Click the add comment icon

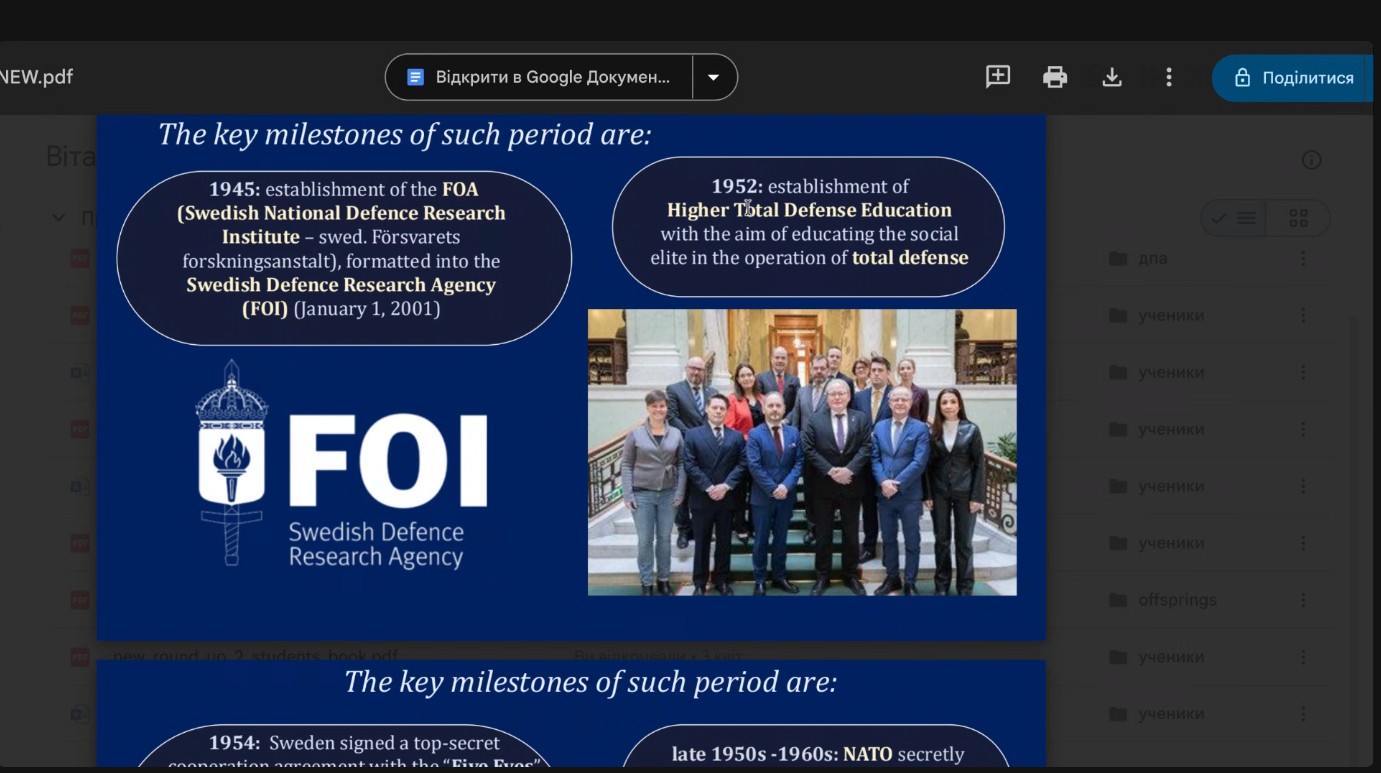click(x=998, y=77)
